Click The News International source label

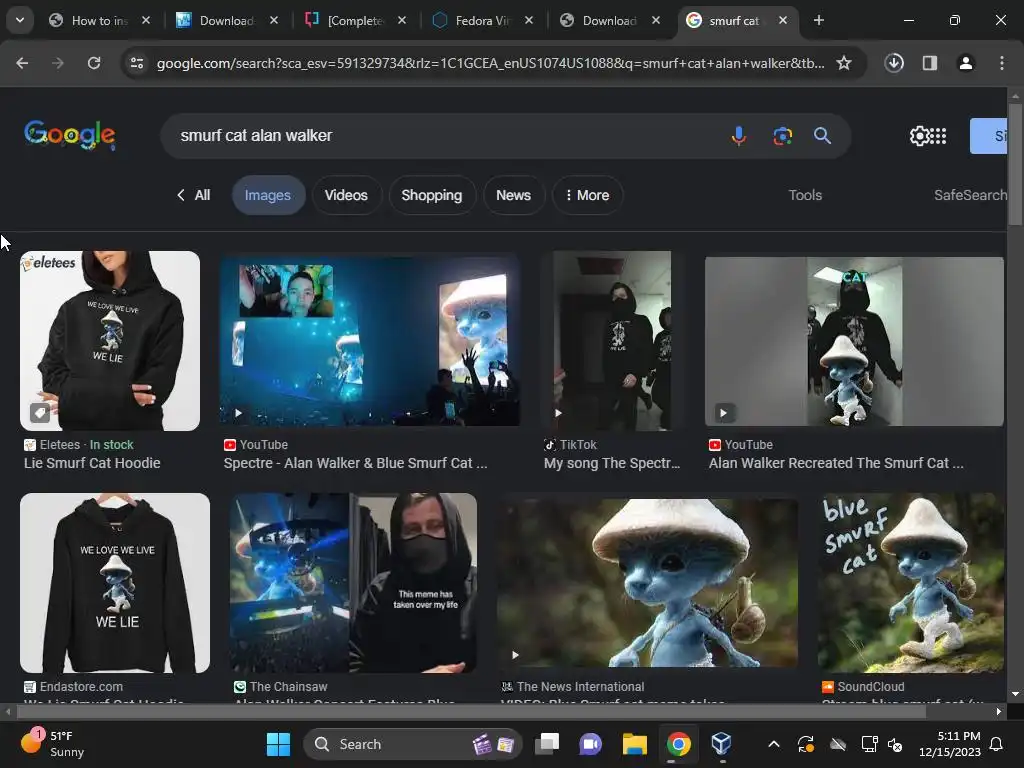(580, 686)
